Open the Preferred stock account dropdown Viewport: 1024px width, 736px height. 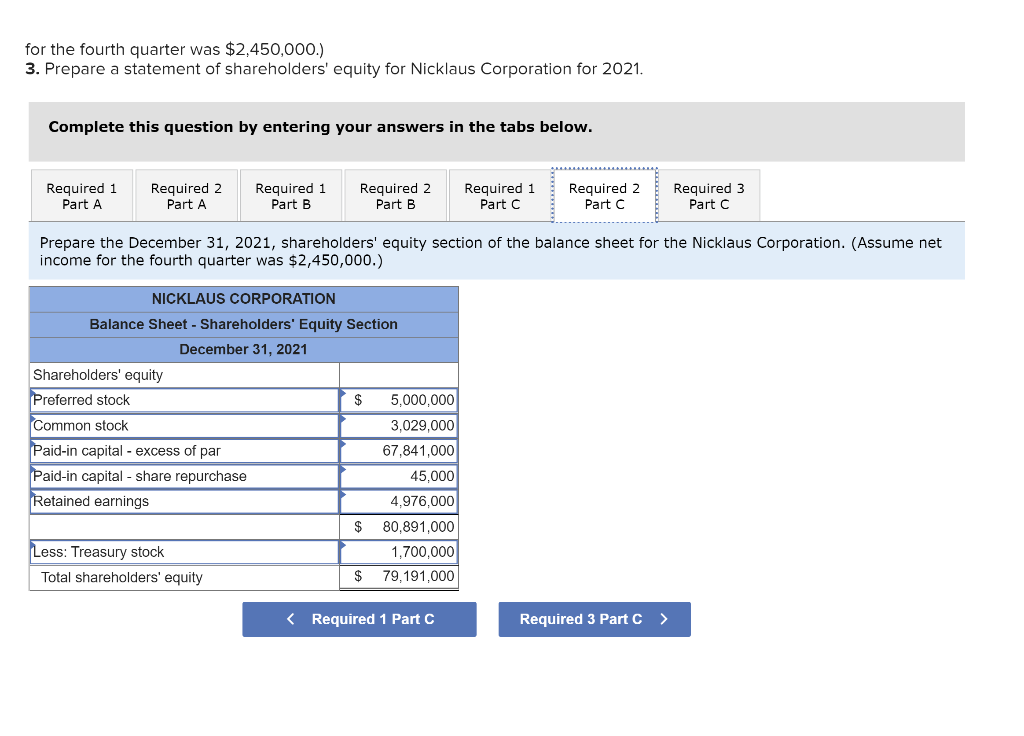point(184,400)
